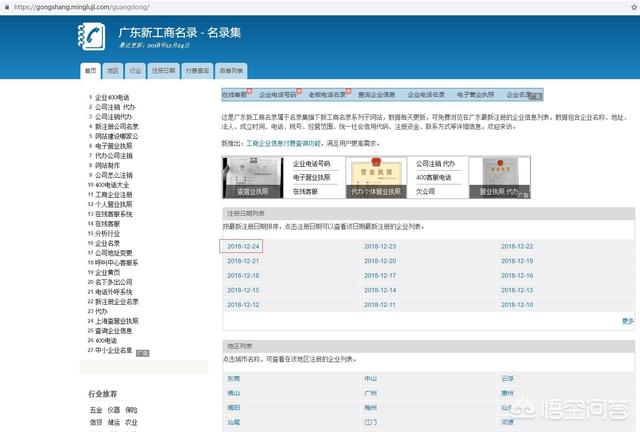Open the 2018-12-17 registration date list
The height and width of the screenshot is (432, 640).
[380, 276]
